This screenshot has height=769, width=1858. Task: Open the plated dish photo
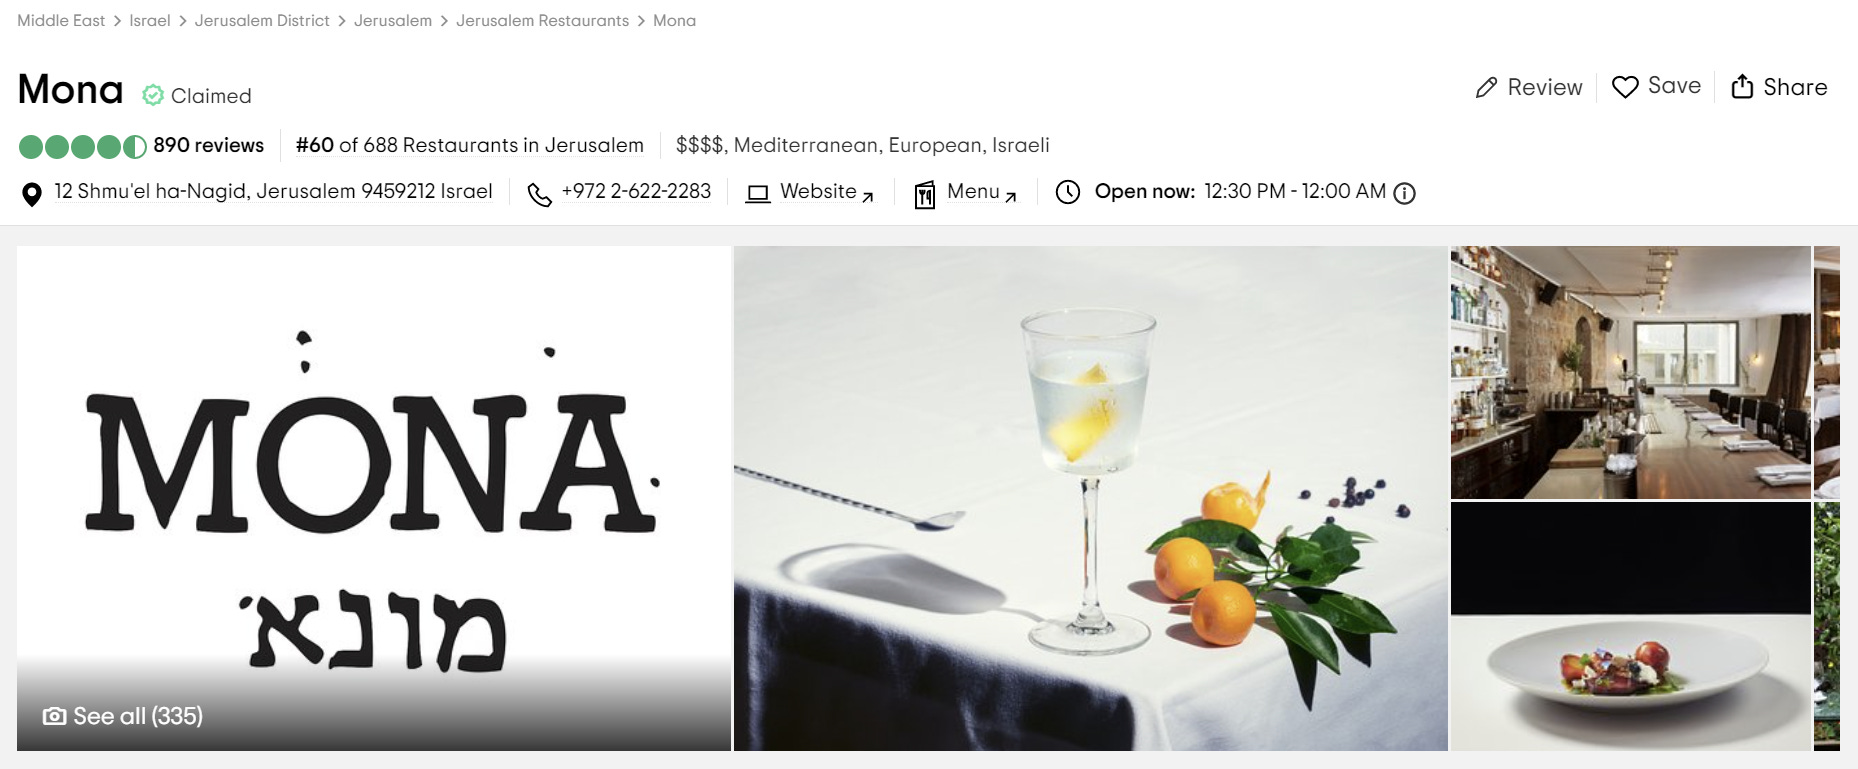(x=1631, y=626)
